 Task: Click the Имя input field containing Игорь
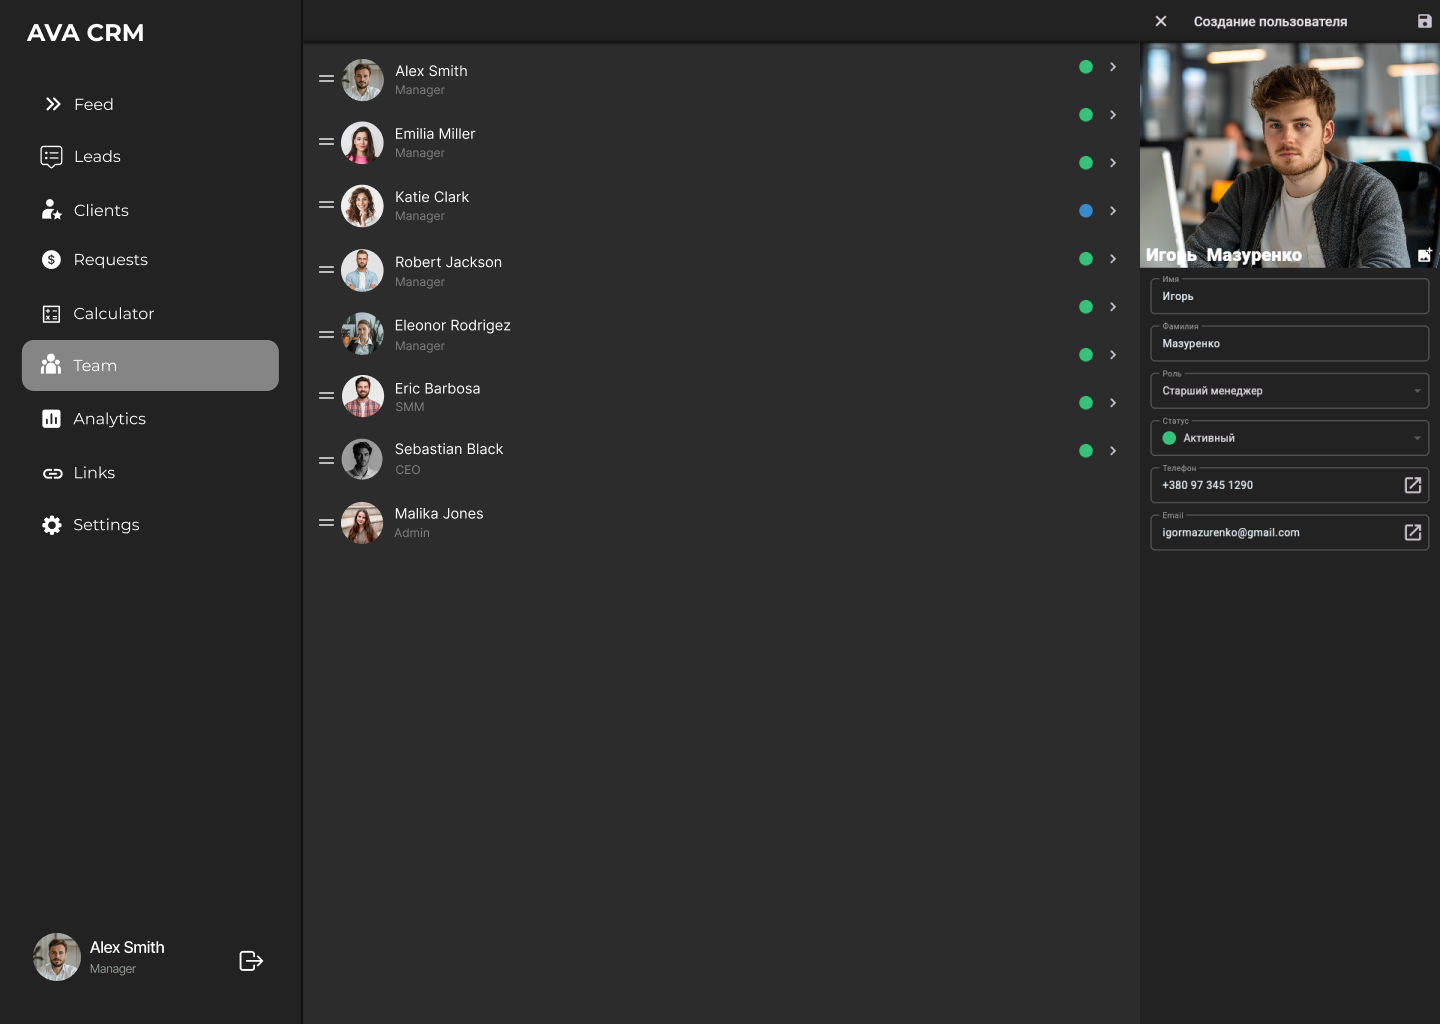point(1289,295)
